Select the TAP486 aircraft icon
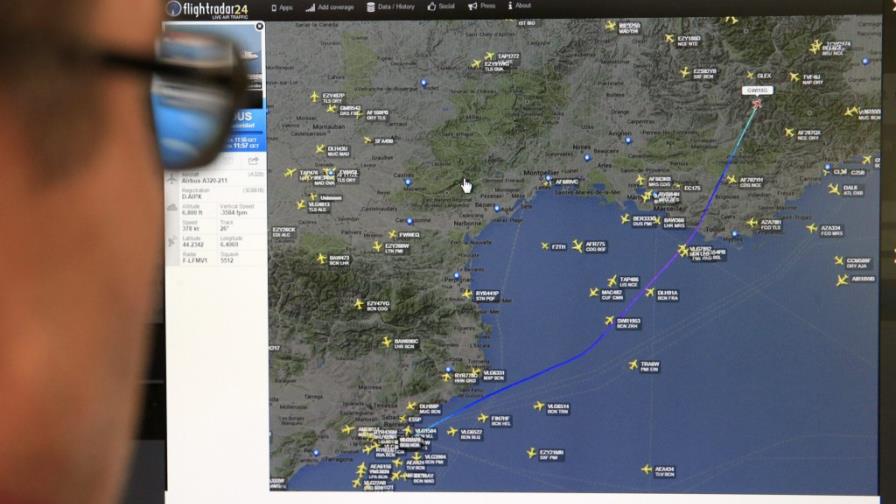The width and height of the screenshot is (896, 504). [x=611, y=281]
